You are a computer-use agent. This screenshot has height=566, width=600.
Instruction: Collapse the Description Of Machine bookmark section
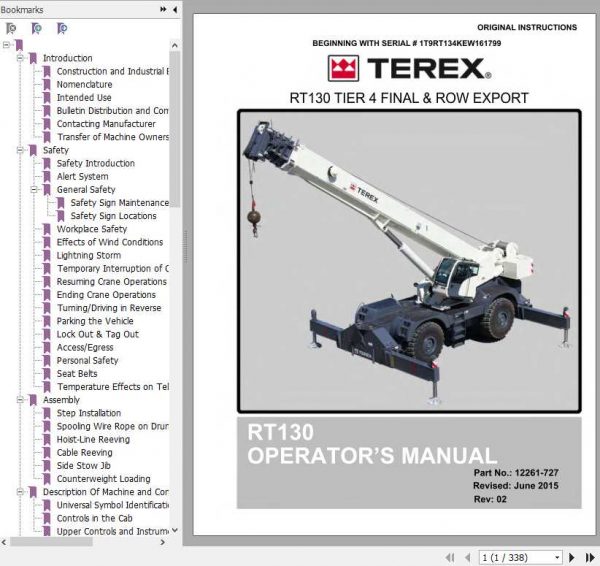20,492
